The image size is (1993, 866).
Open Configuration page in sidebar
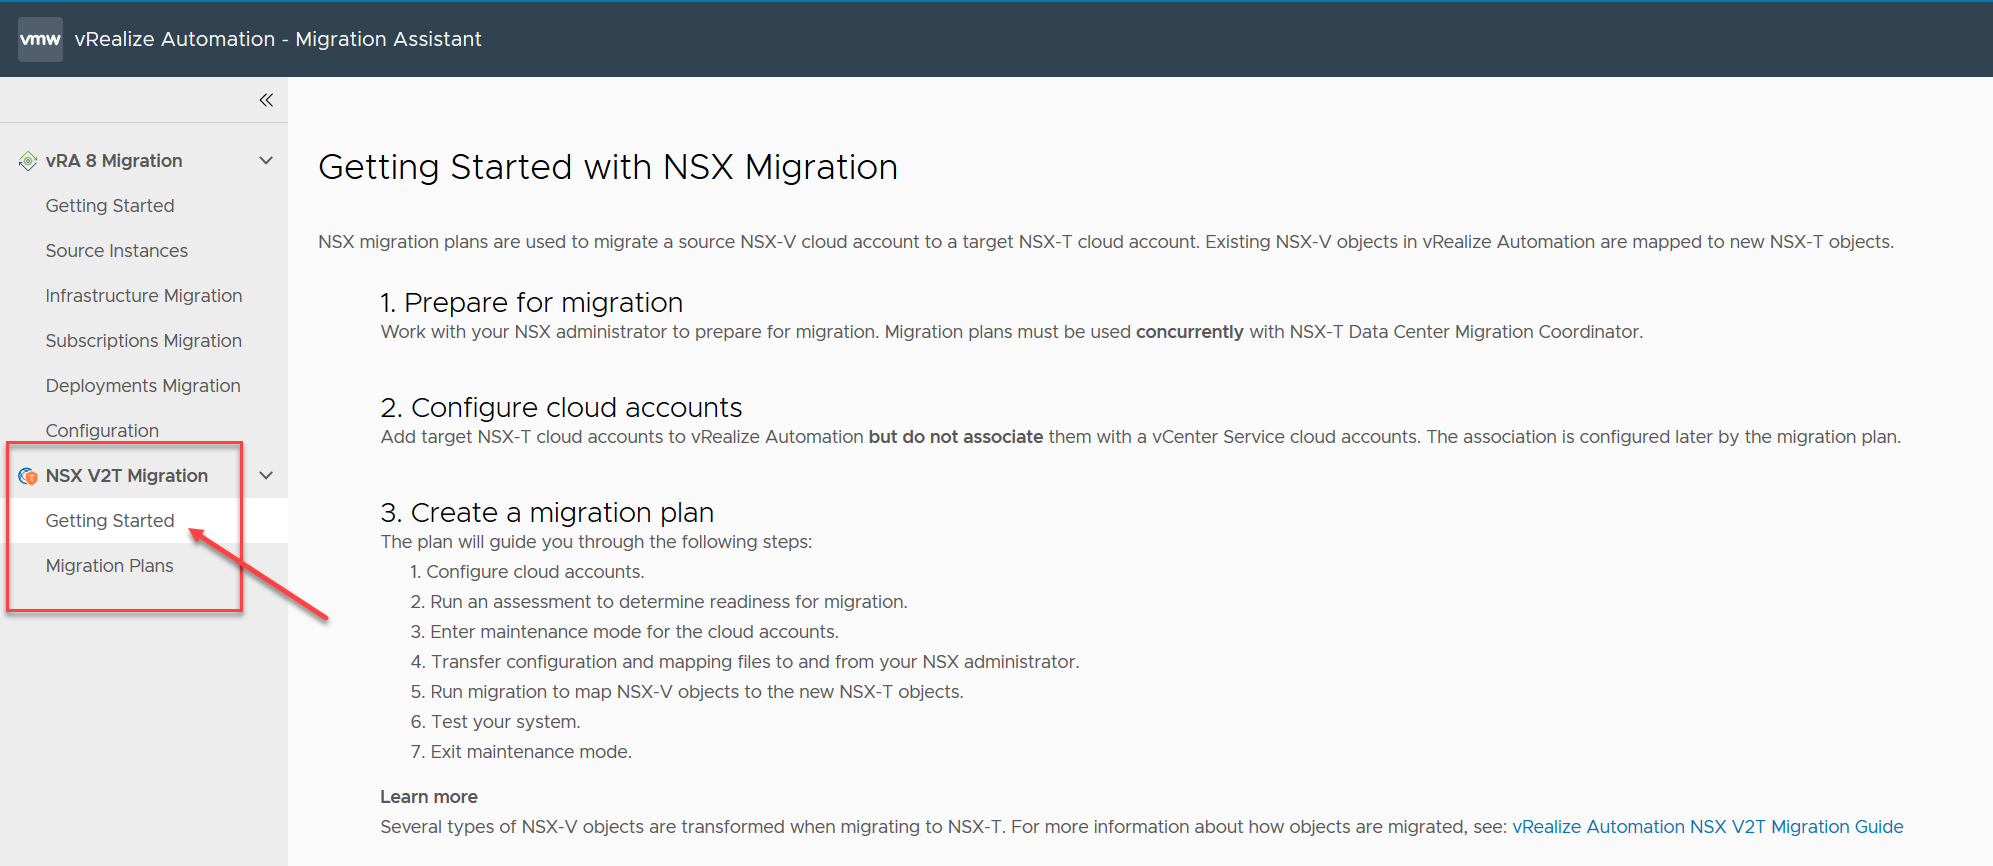pyautogui.click(x=102, y=430)
